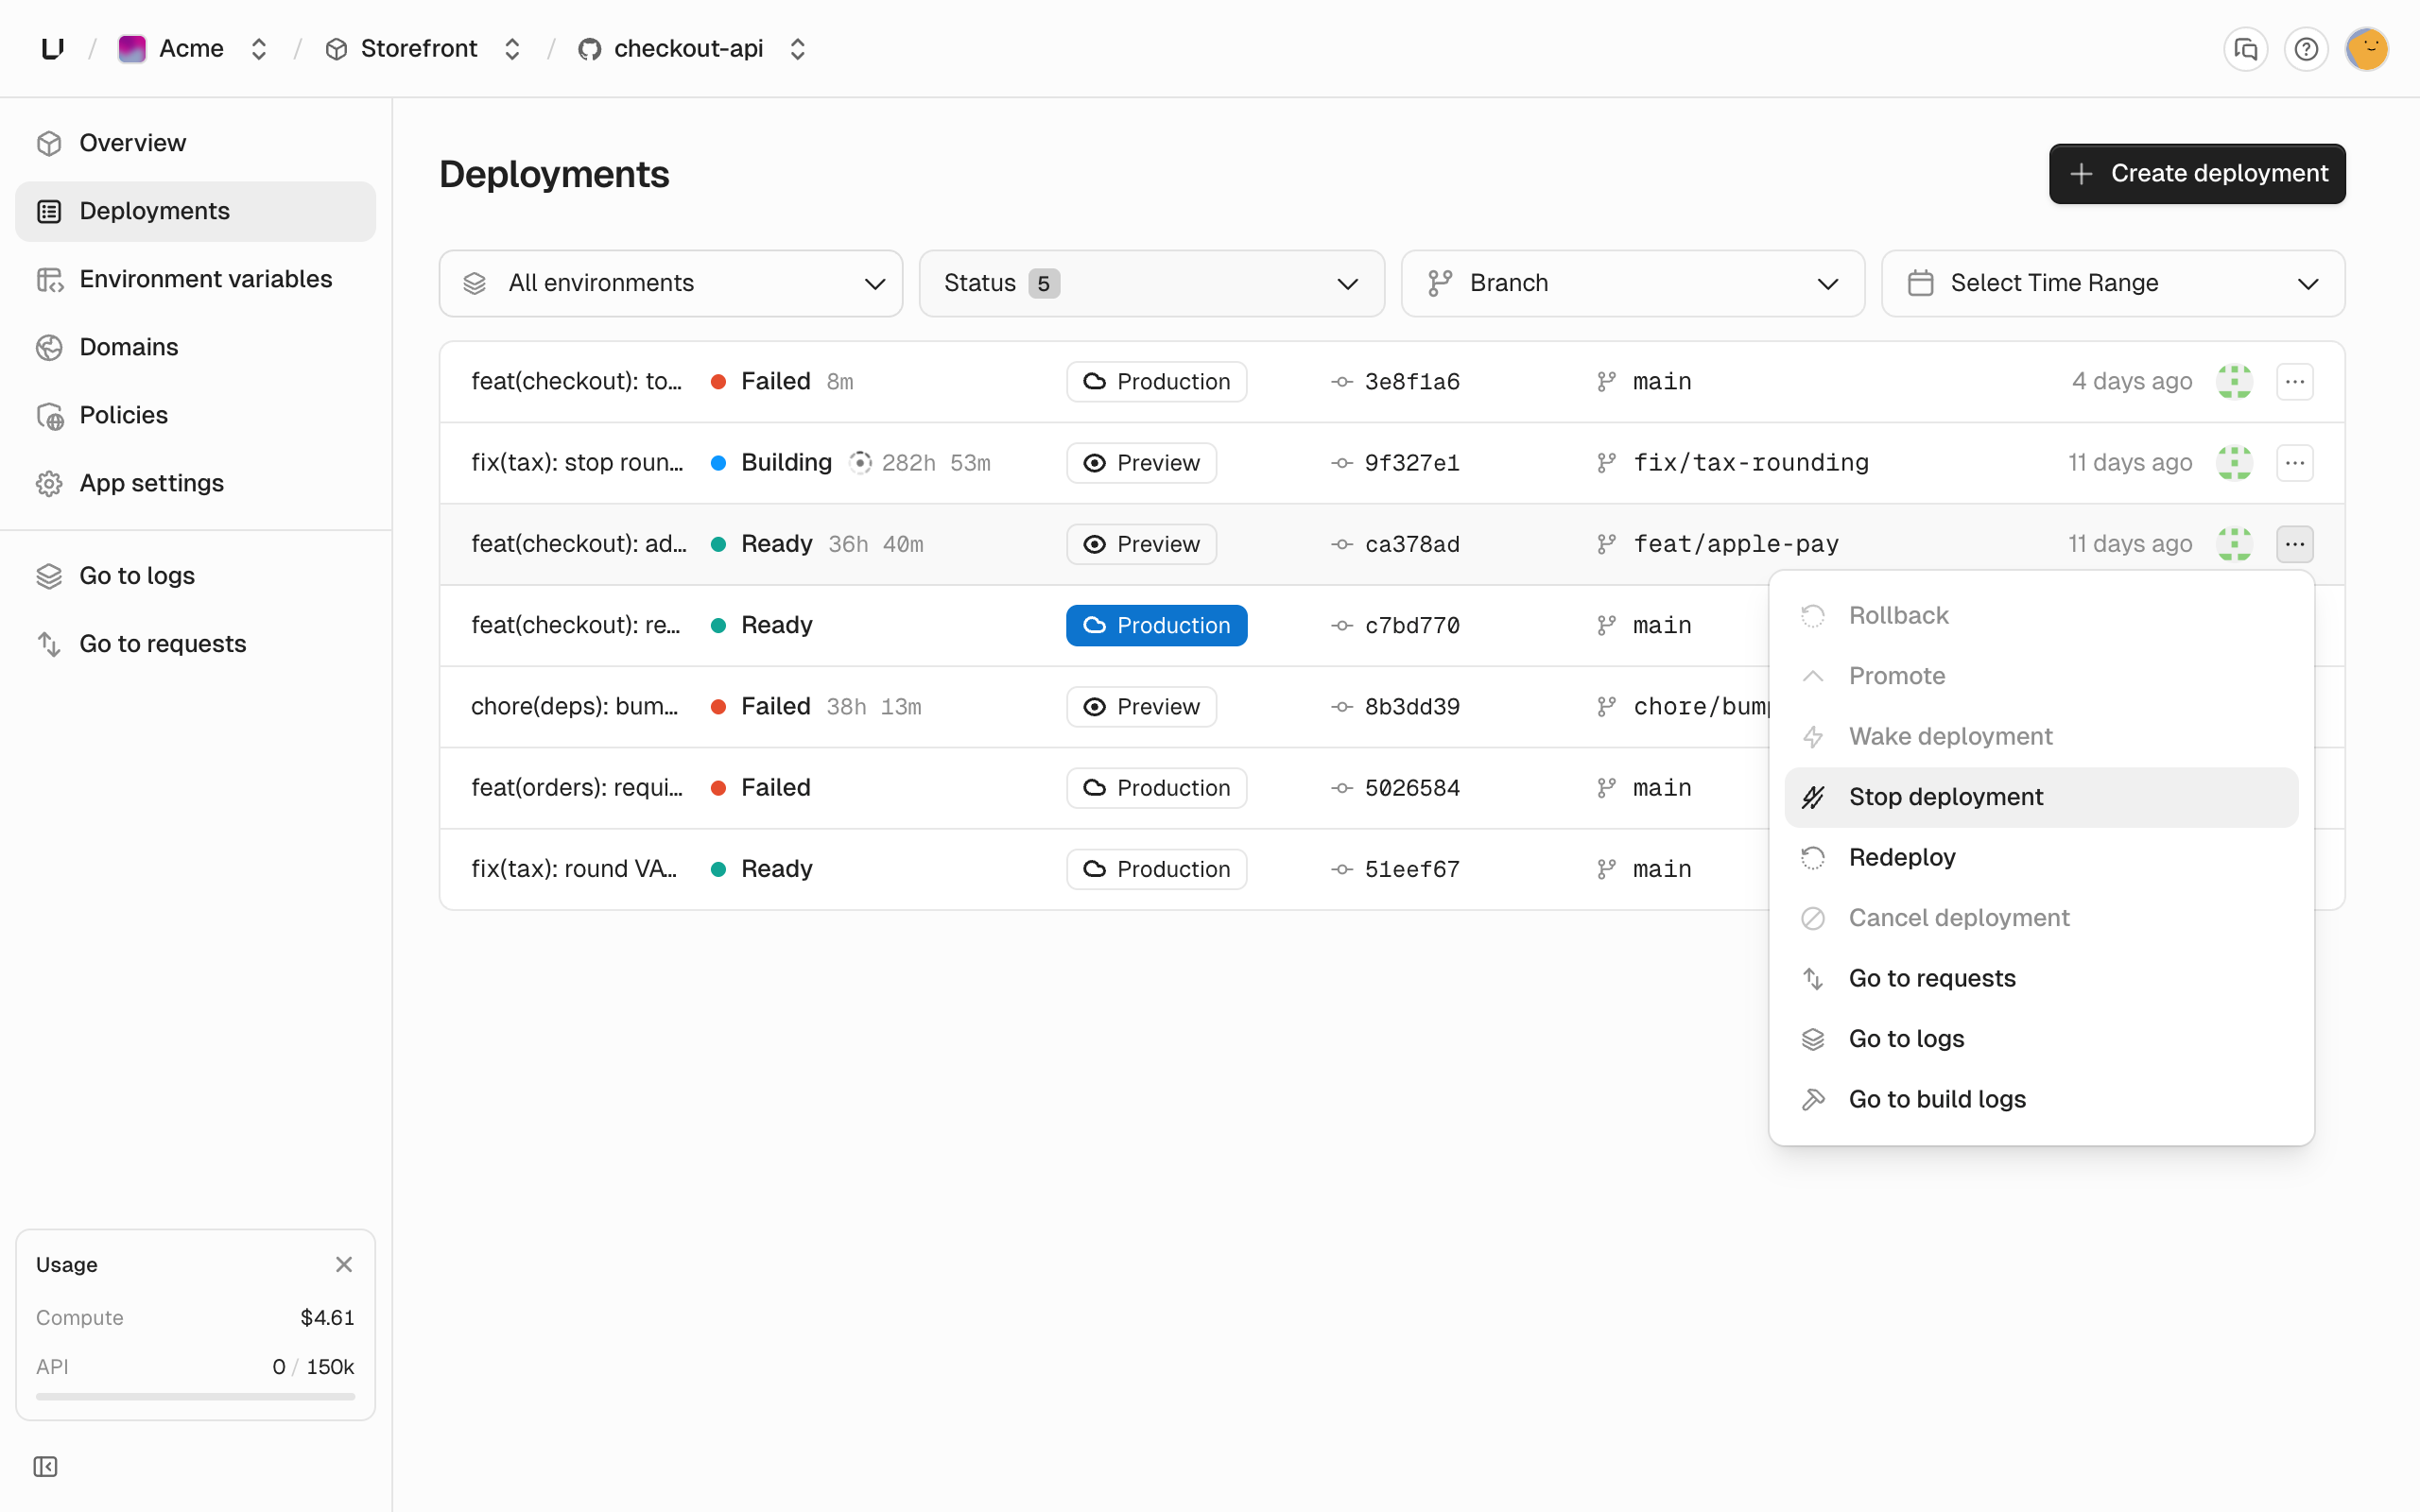Click the Acme workspace color icon
The width and height of the screenshot is (2420, 1512).
tap(132, 48)
